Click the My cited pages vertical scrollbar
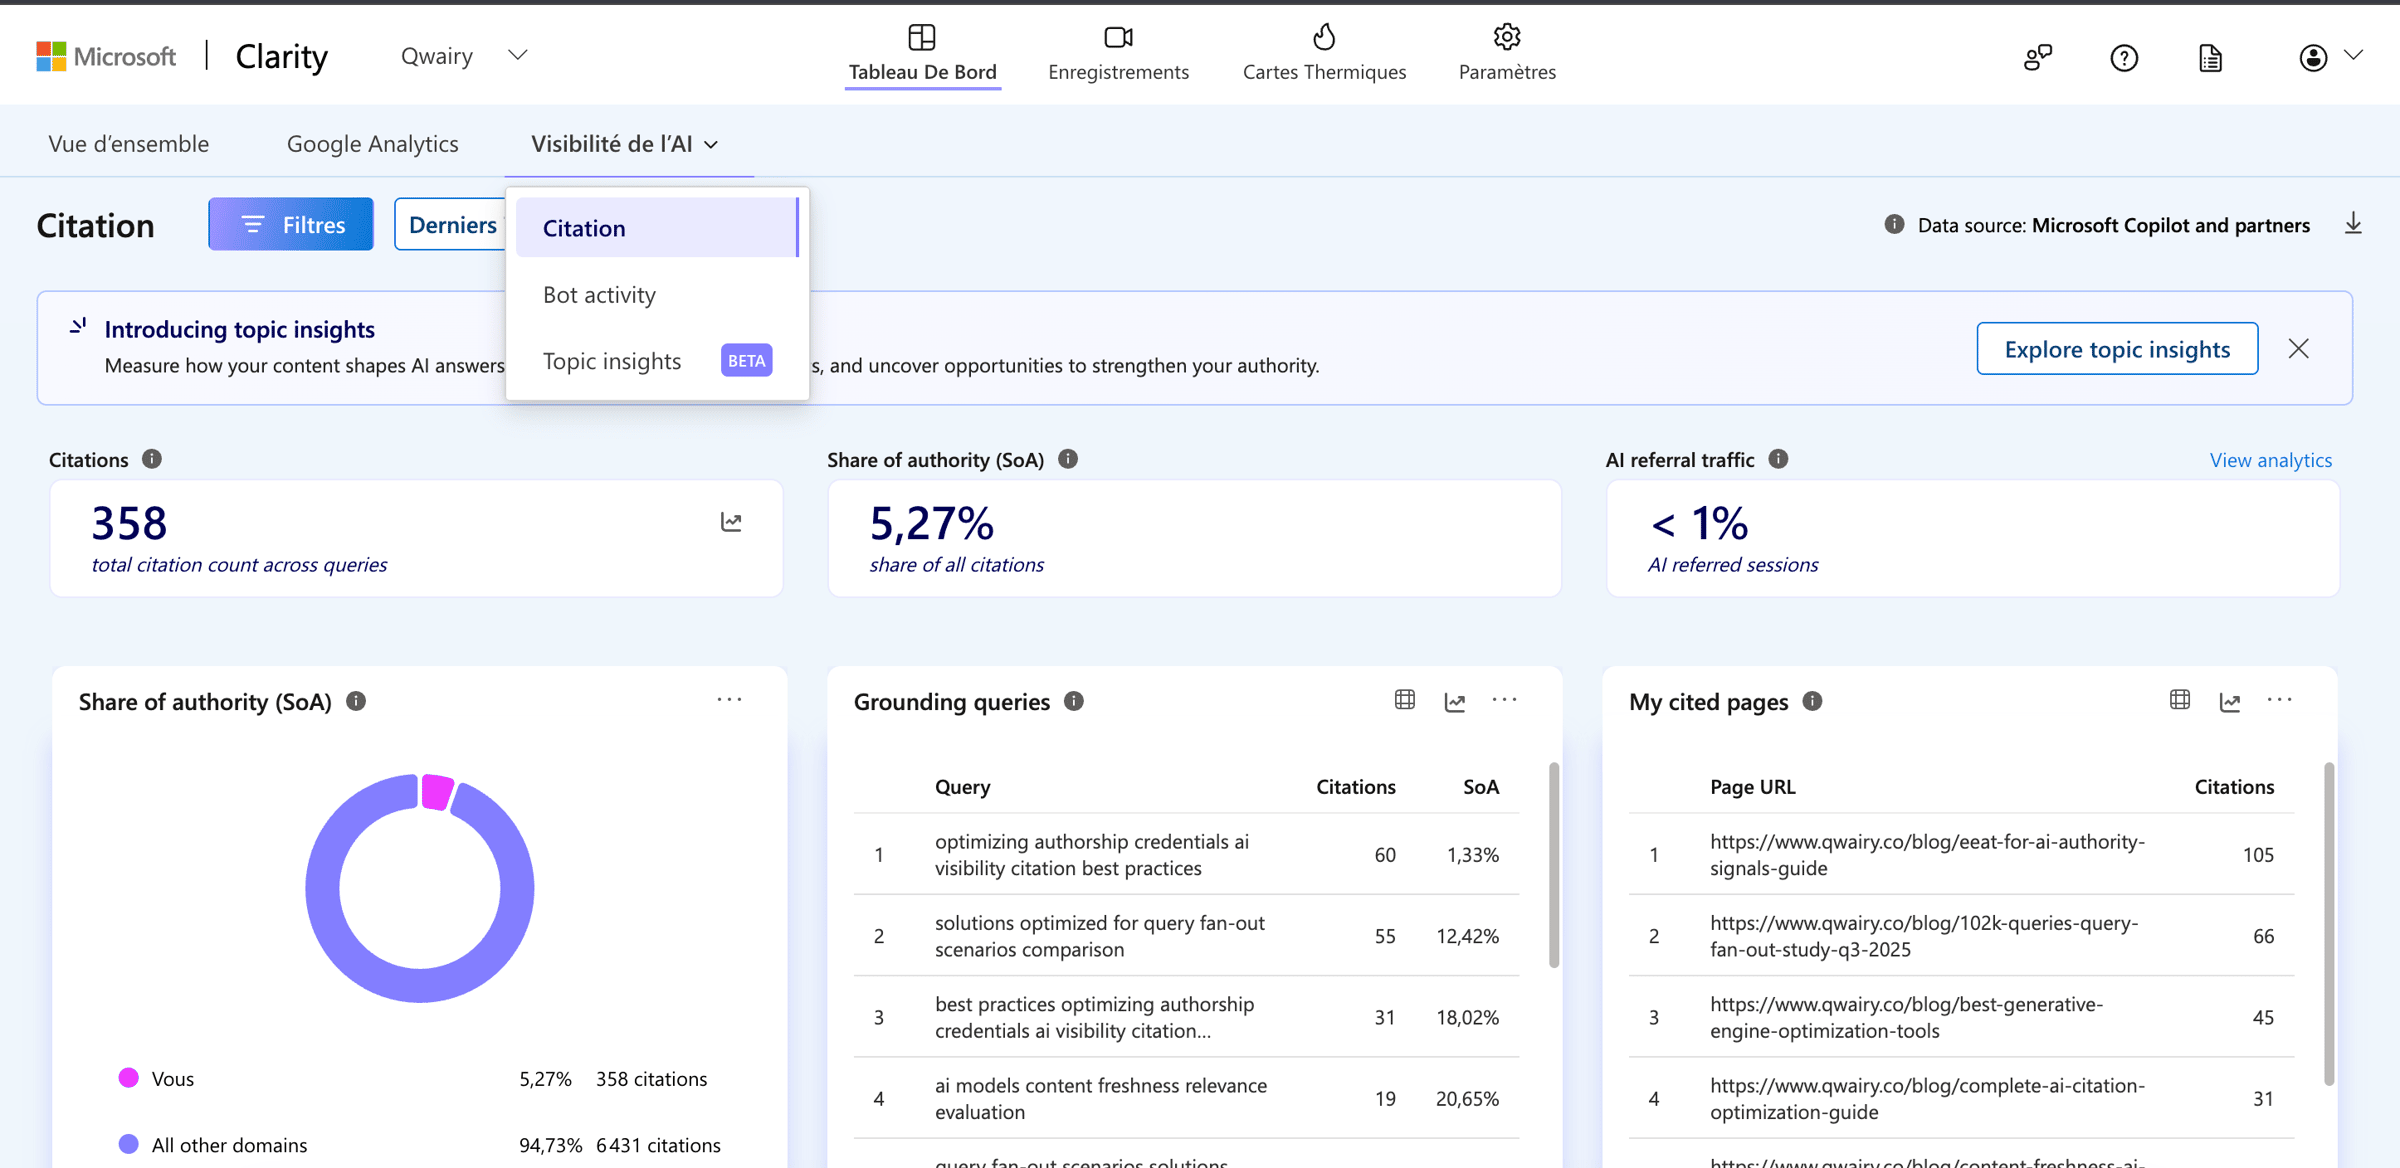The height and width of the screenshot is (1168, 2400). pyautogui.click(x=2329, y=924)
